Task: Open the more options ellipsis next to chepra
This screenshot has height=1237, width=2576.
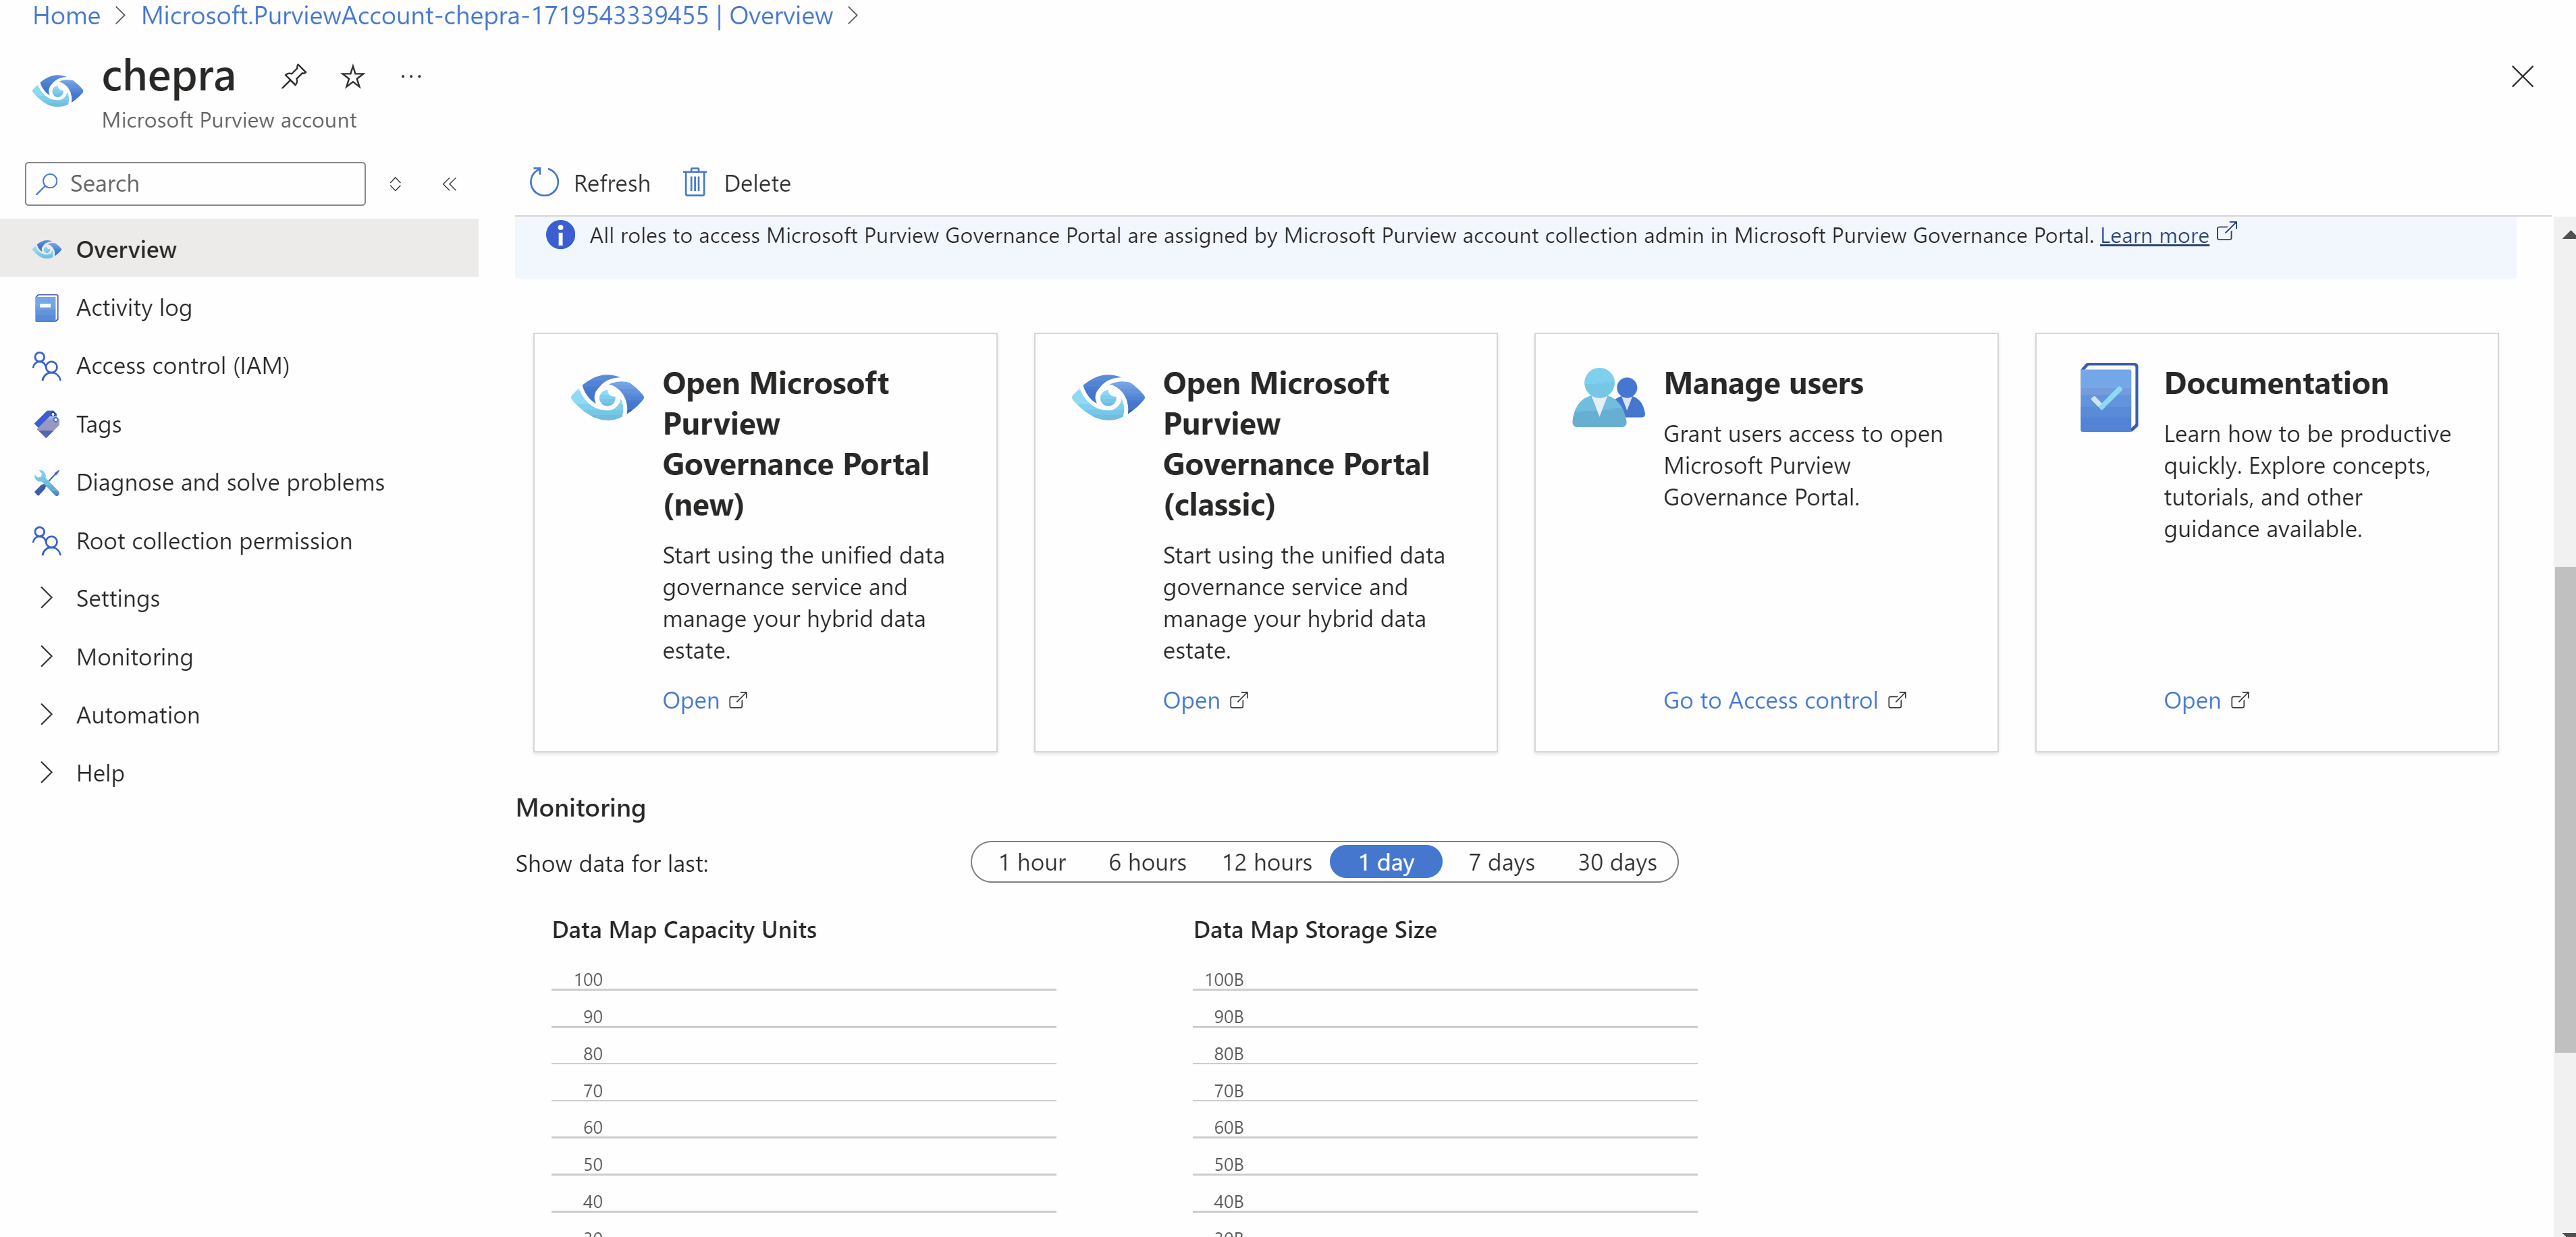Action: pos(411,77)
